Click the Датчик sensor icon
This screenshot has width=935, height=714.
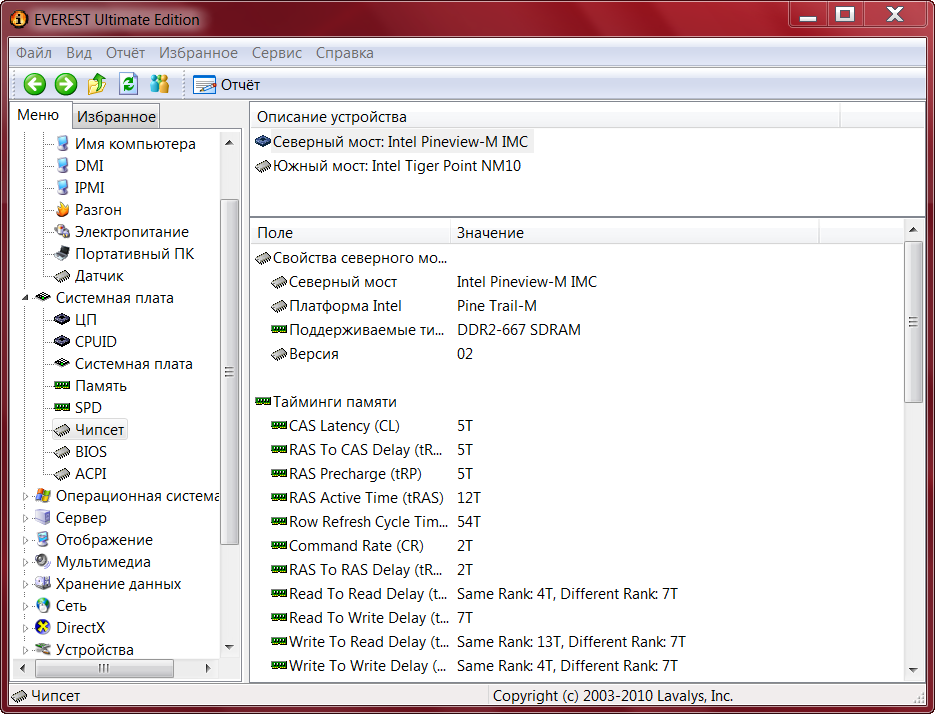(62, 276)
